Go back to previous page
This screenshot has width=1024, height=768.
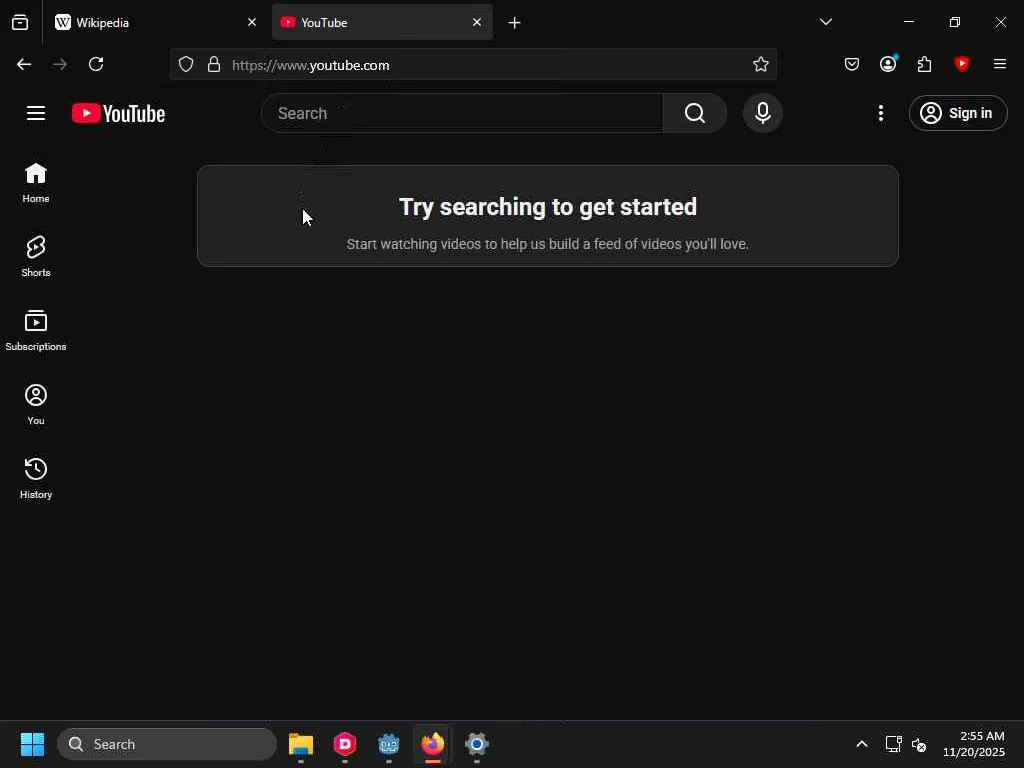24,64
